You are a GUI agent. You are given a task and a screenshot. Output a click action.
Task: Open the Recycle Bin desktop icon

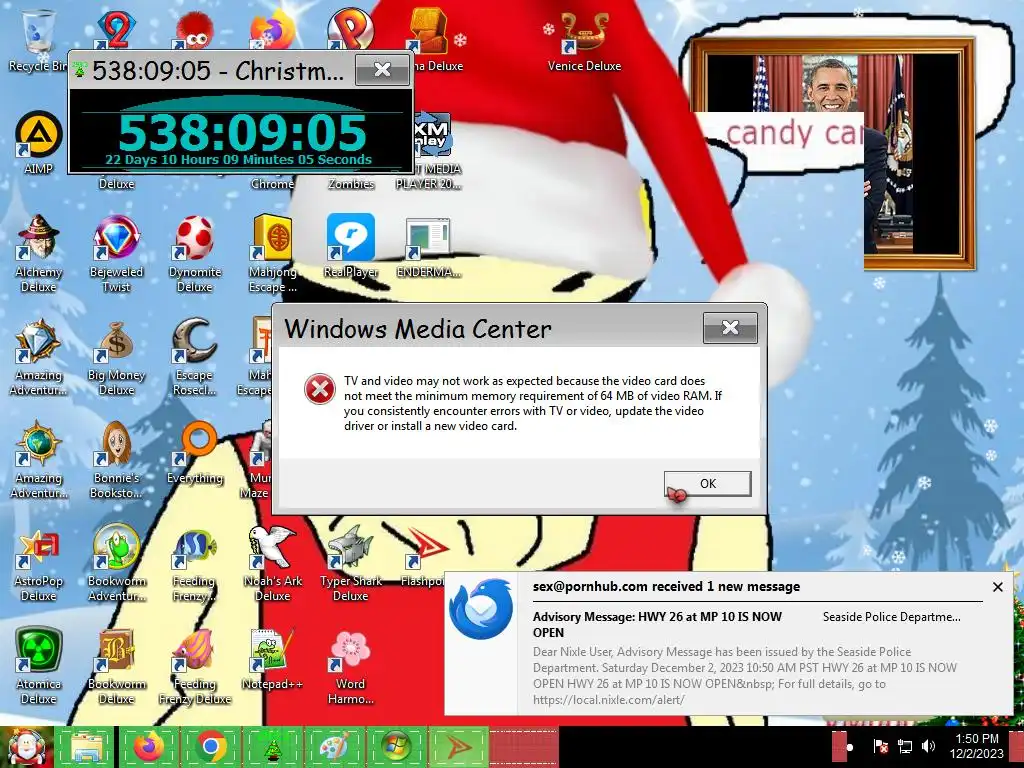(38, 39)
